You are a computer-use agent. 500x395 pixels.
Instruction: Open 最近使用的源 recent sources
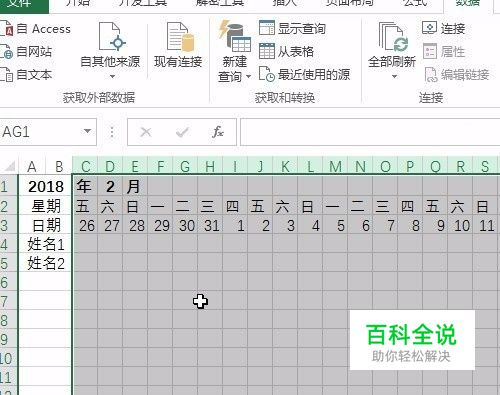tap(304, 74)
